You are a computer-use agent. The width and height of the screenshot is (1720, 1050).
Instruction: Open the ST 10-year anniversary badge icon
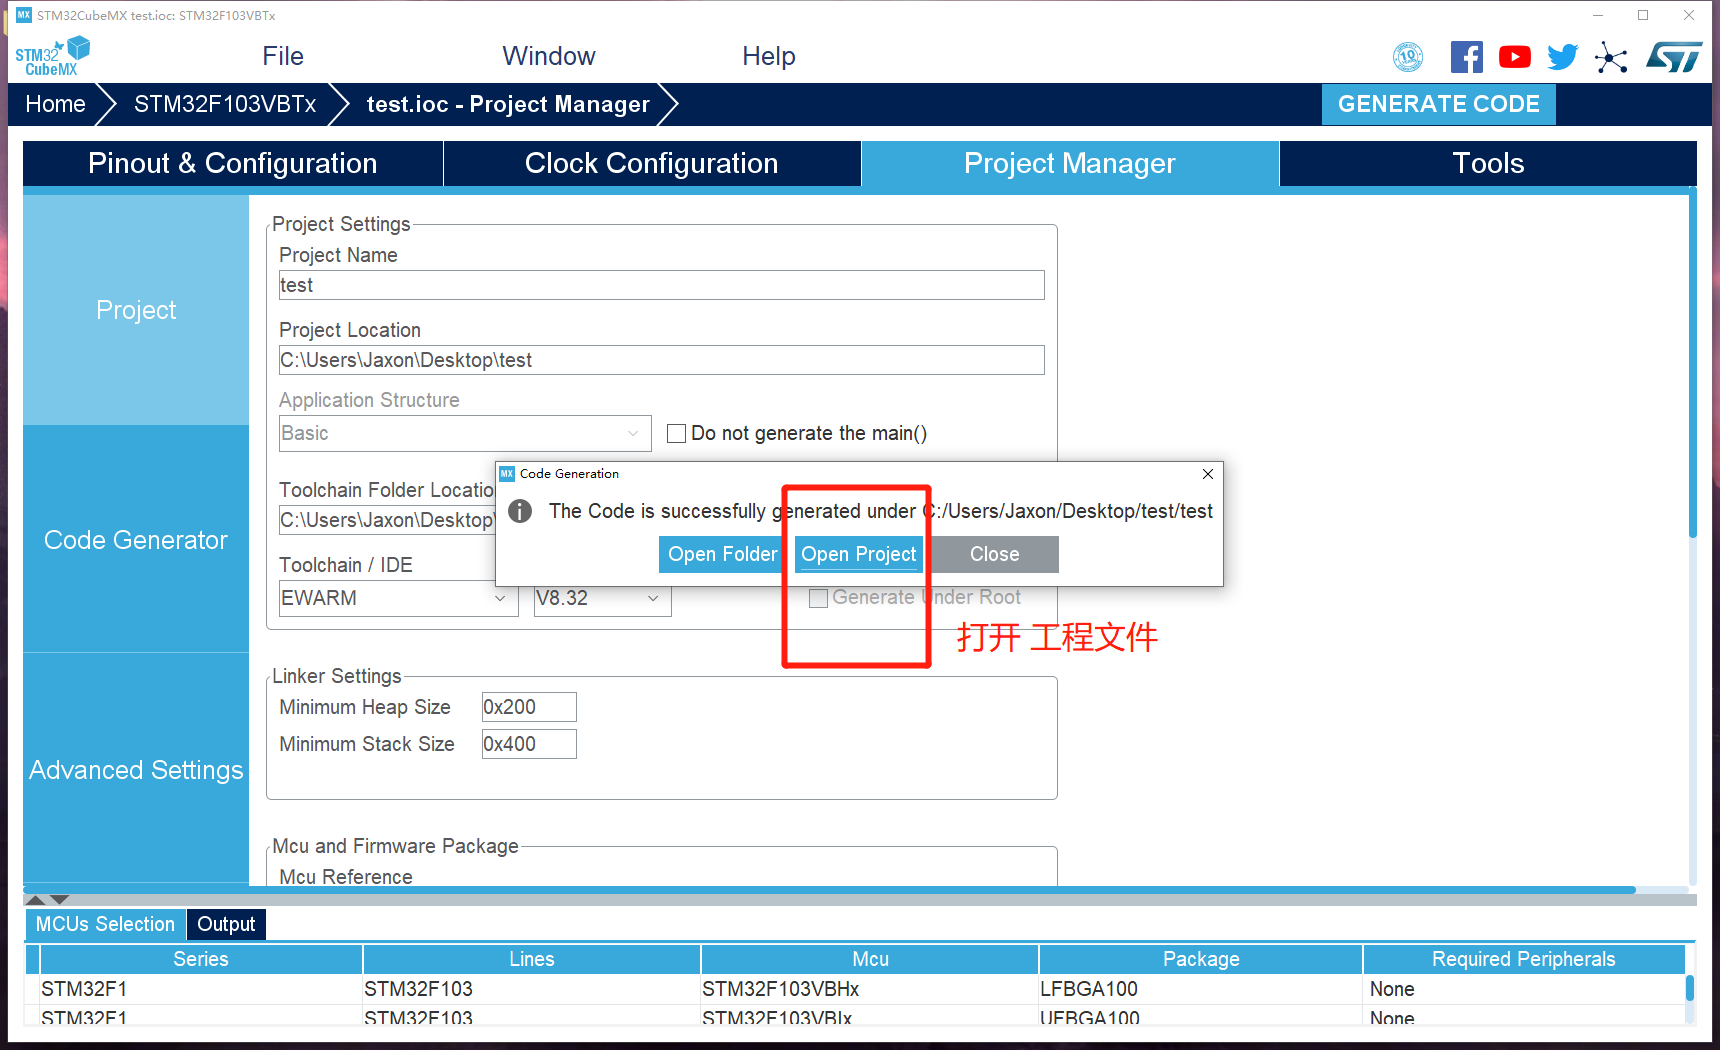point(1408,57)
